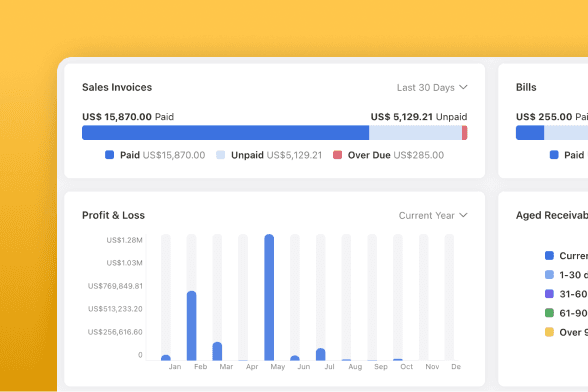Open the Last 30 Days dropdown
The height and width of the screenshot is (392, 588).
(432, 87)
